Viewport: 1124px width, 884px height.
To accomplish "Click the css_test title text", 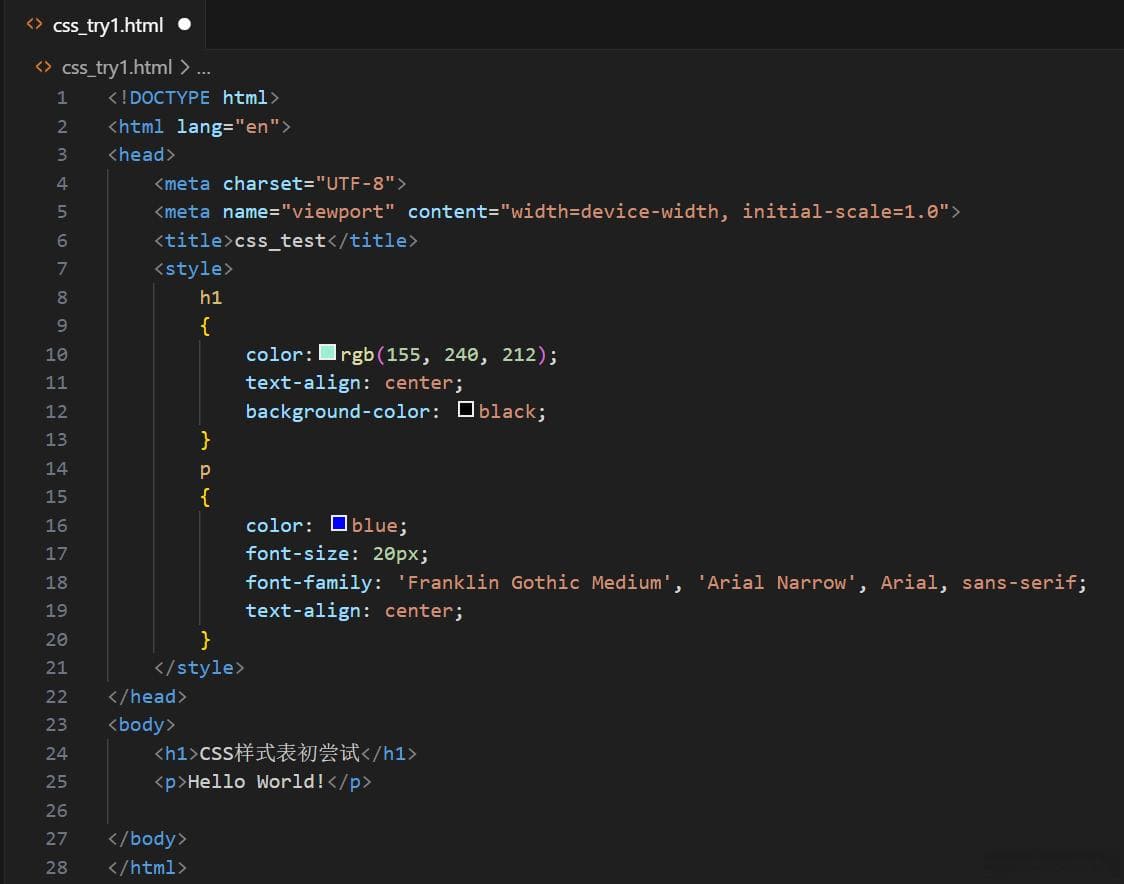I will [x=280, y=240].
